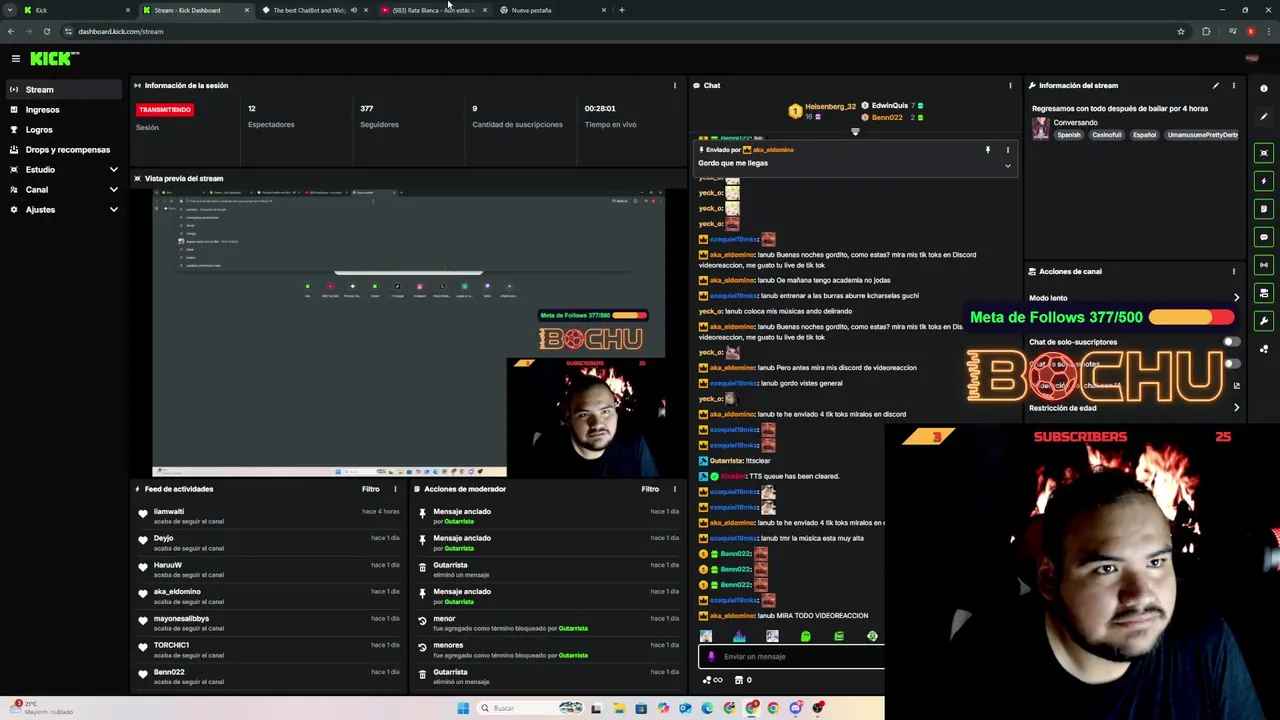The image size is (1280, 720).
Task: Click the UmamusumePrettyDerby tag
Action: (x=1202, y=135)
